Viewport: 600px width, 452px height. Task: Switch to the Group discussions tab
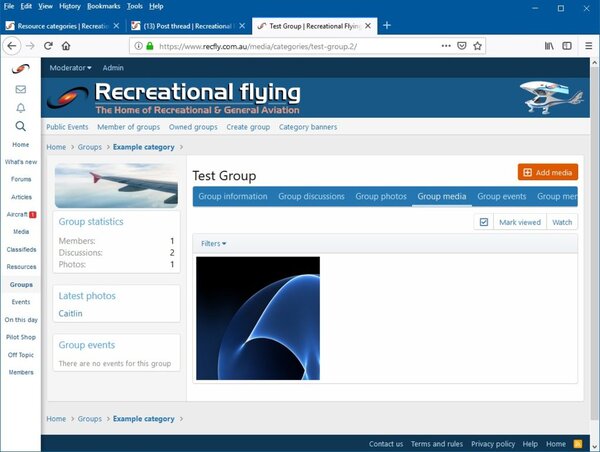[311, 197]
